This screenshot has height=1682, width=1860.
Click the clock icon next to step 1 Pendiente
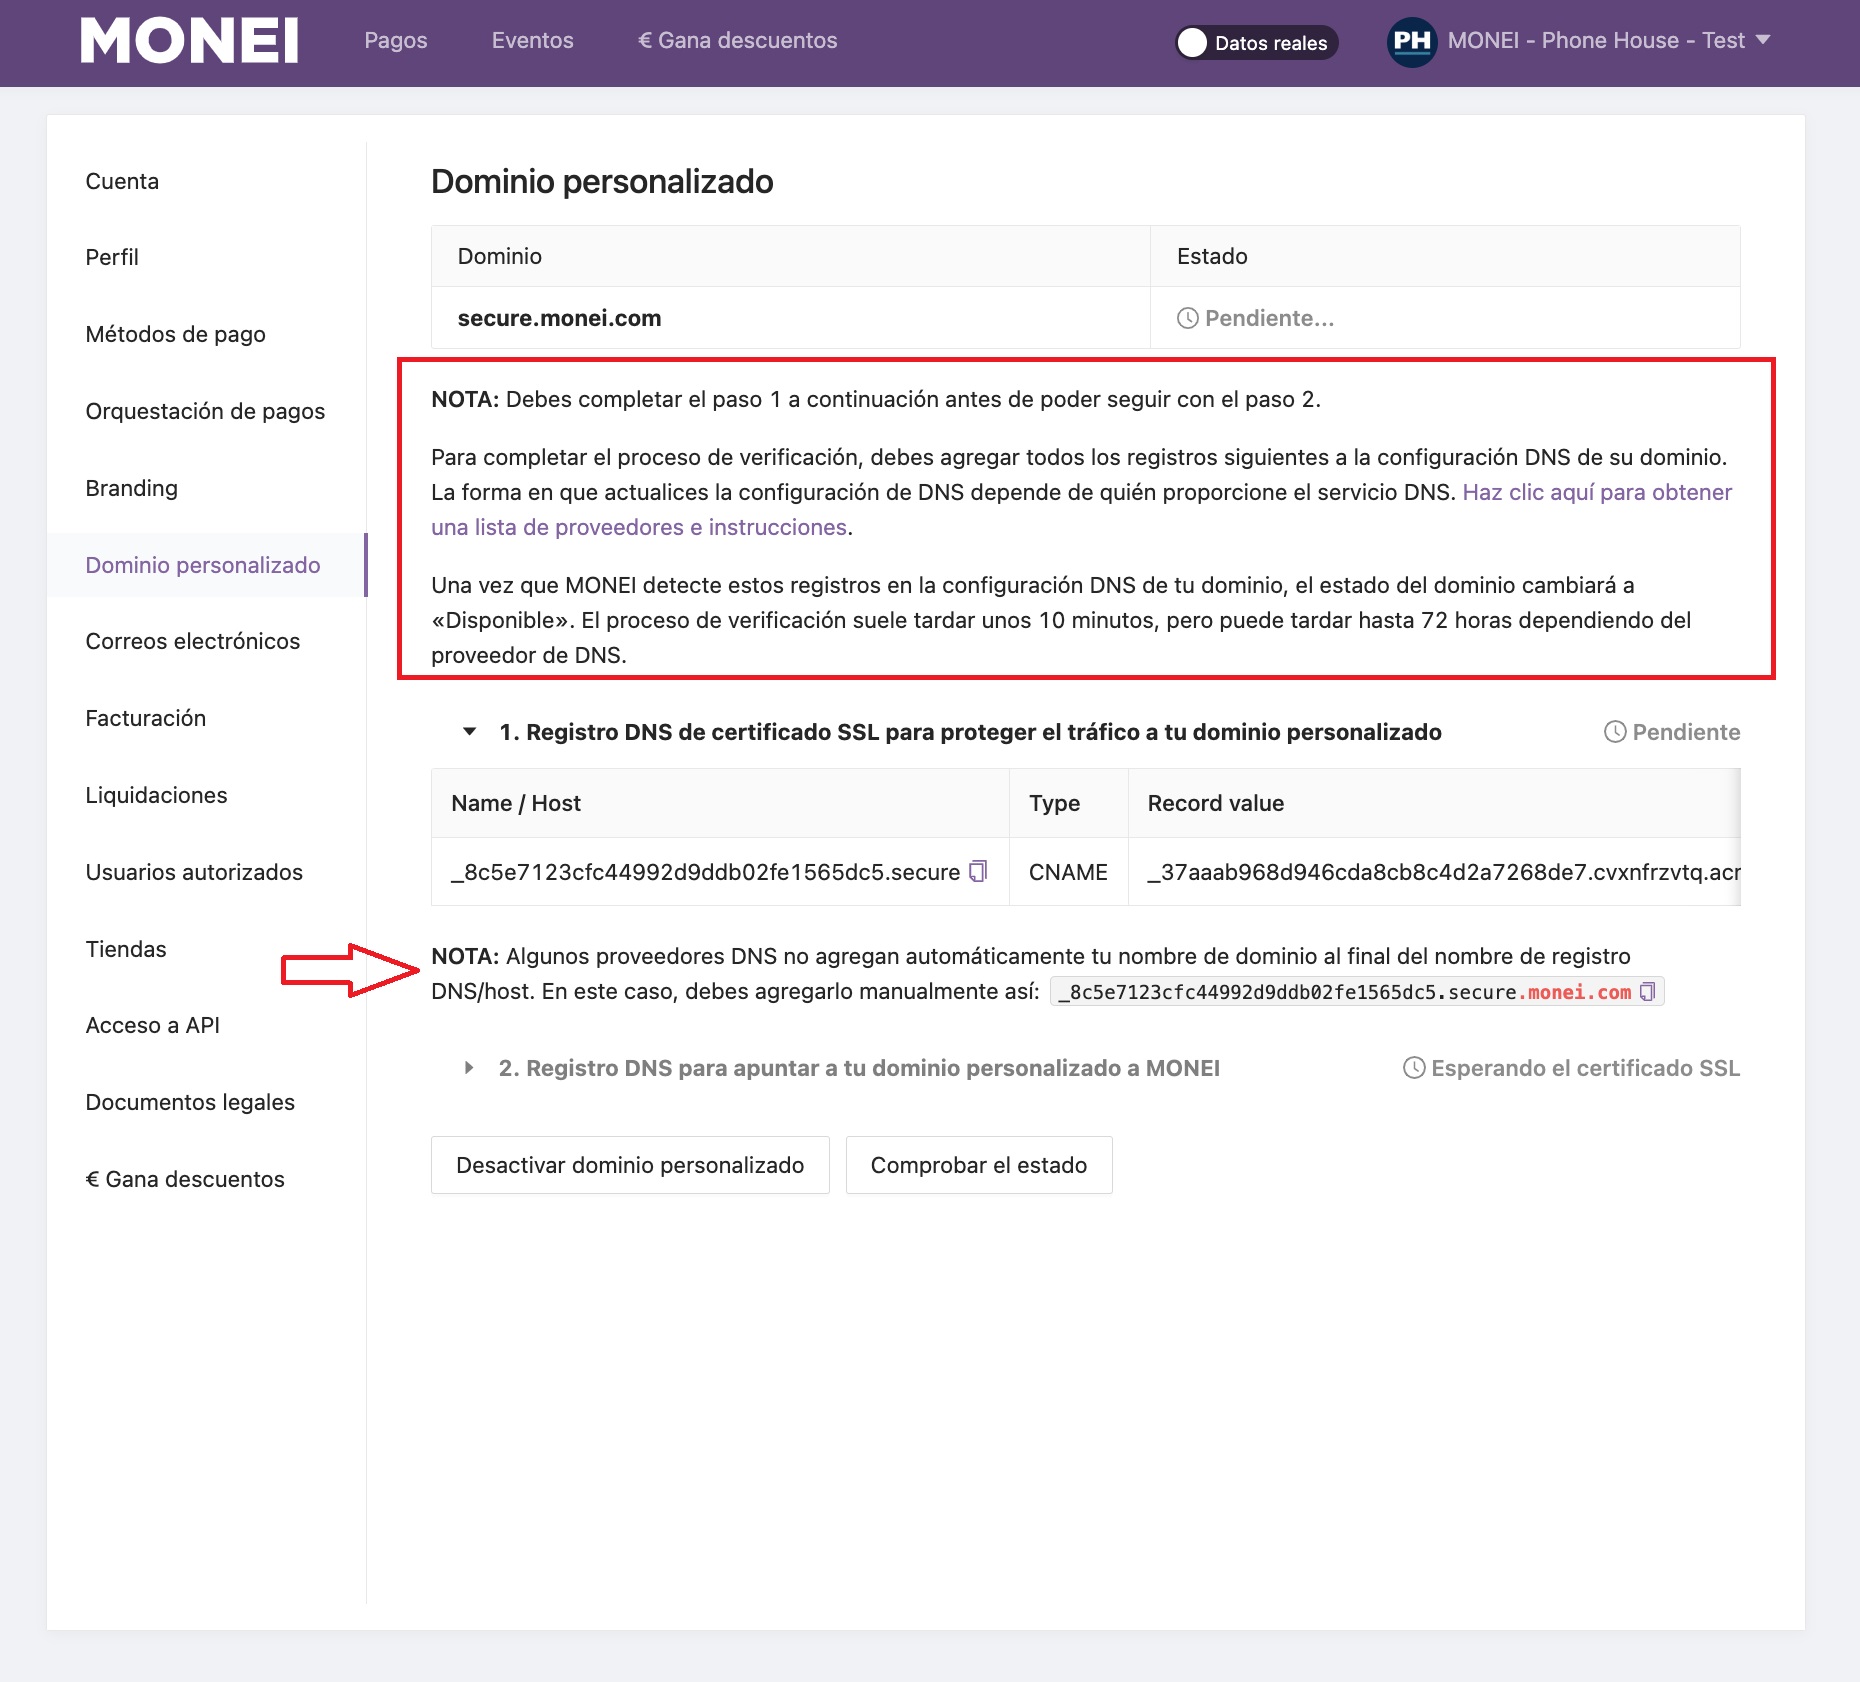tap(1615, 732)
